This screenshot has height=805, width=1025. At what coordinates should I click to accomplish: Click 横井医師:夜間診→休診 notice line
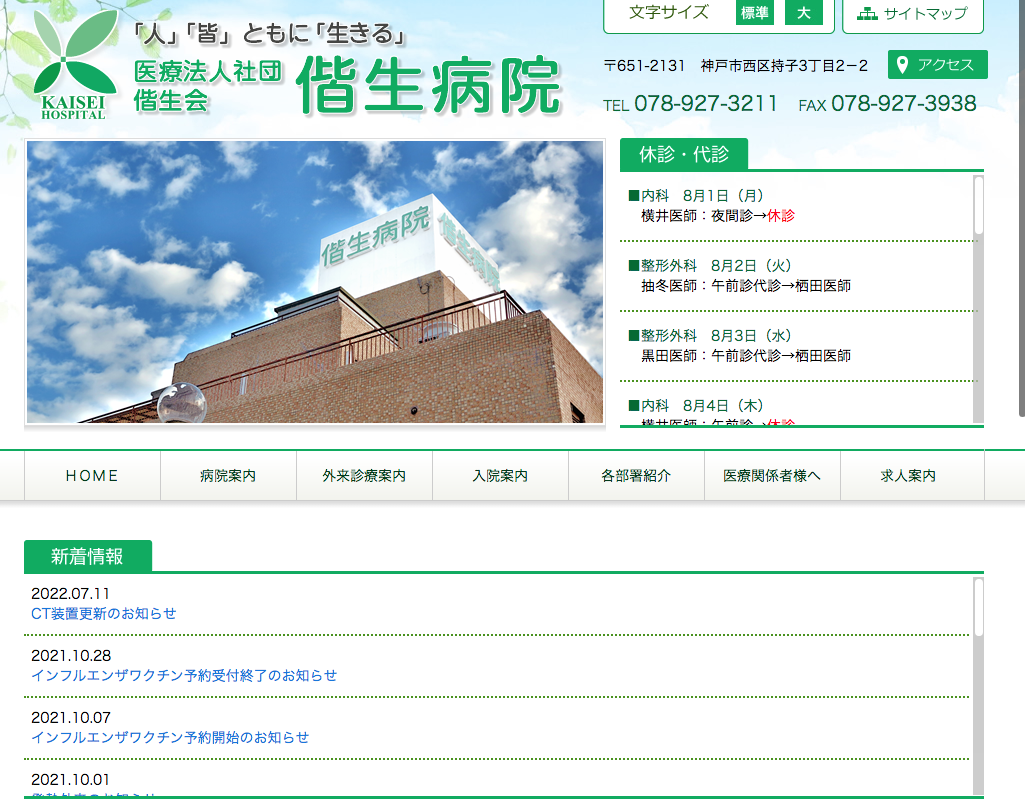pos(718,216)
